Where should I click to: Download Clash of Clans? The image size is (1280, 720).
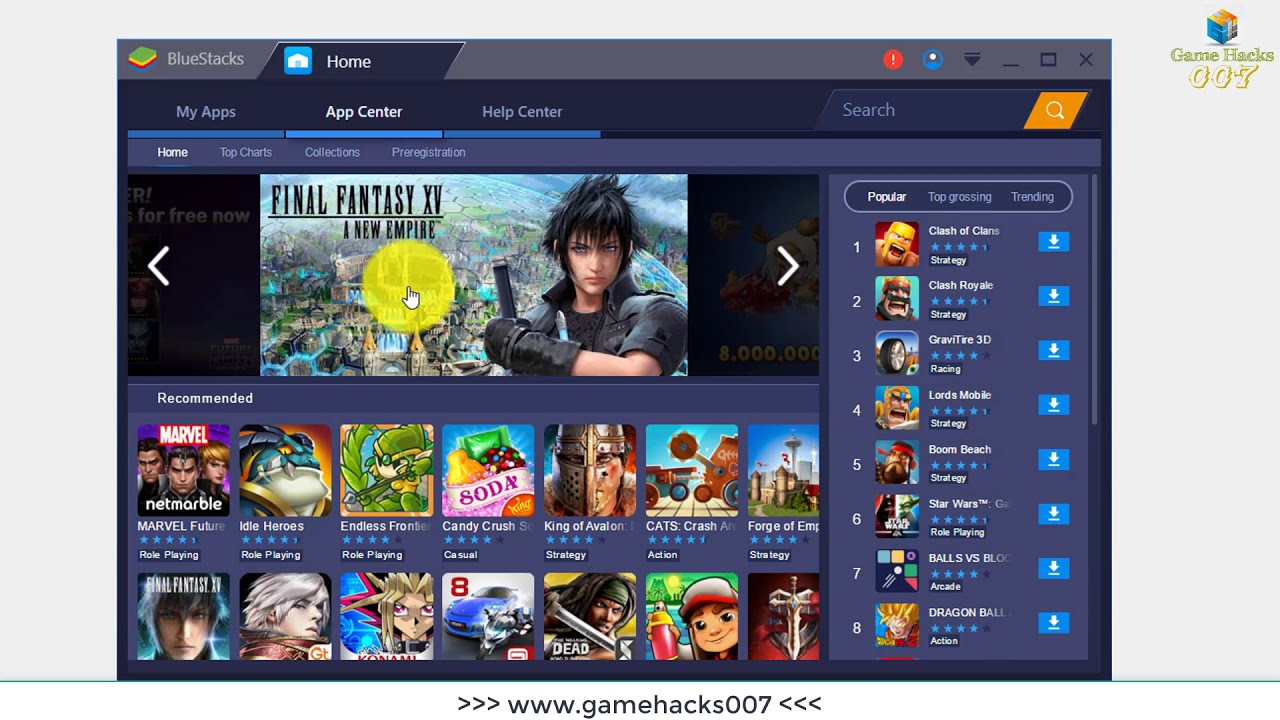click(x=1053, y=242)
